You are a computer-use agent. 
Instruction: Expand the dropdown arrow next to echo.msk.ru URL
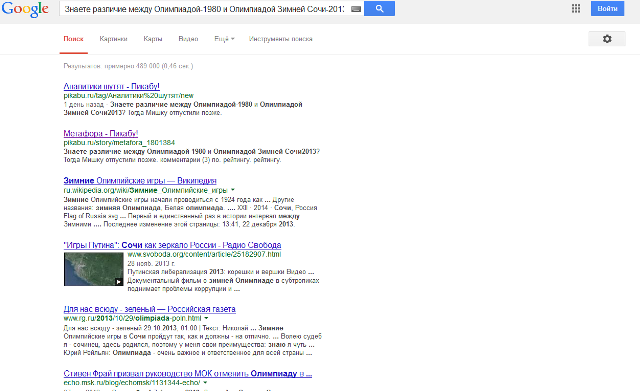(205, 382)
